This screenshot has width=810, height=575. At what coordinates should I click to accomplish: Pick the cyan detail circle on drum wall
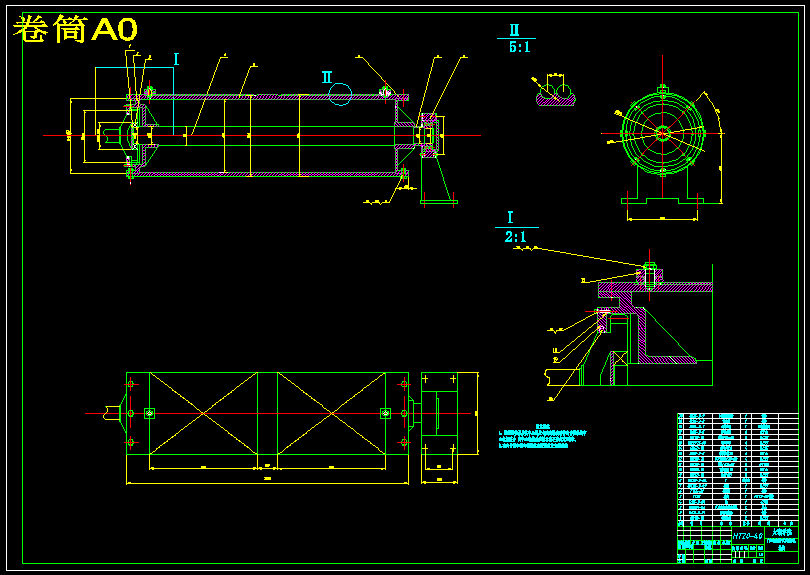pos(340,95)
